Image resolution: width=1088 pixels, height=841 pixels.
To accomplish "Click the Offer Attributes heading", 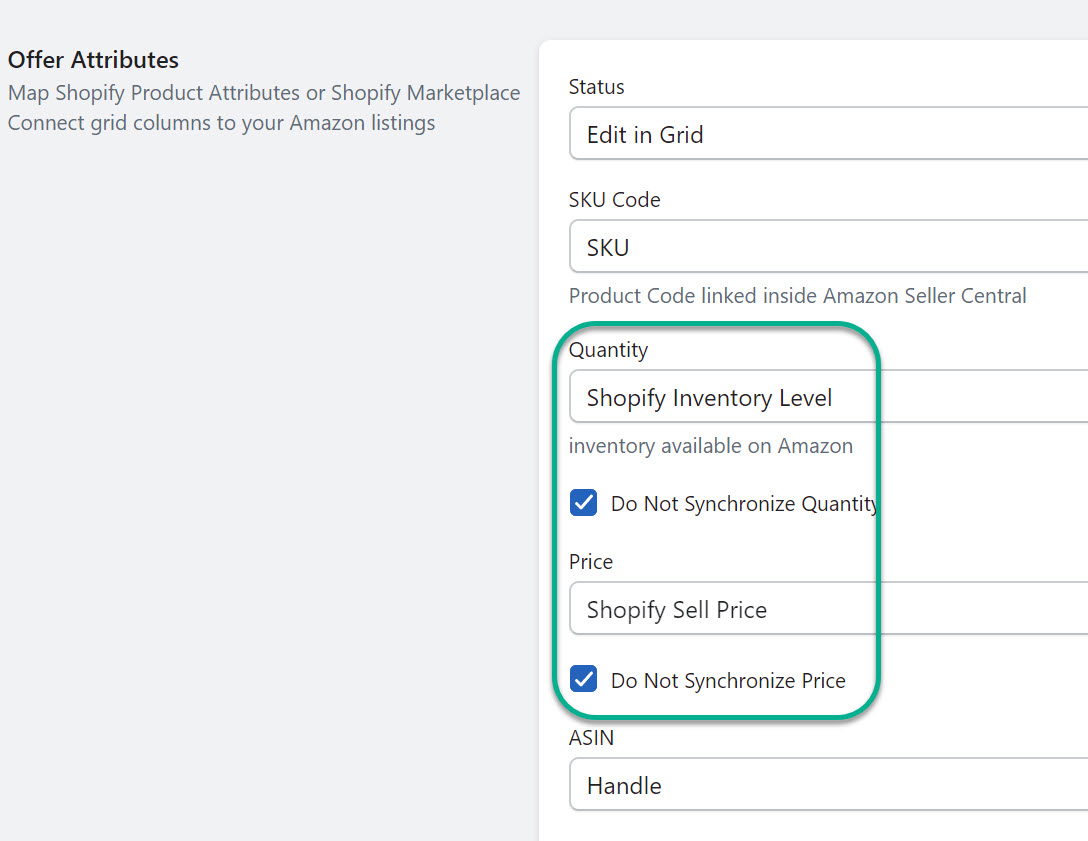I will tap(93, 59).
